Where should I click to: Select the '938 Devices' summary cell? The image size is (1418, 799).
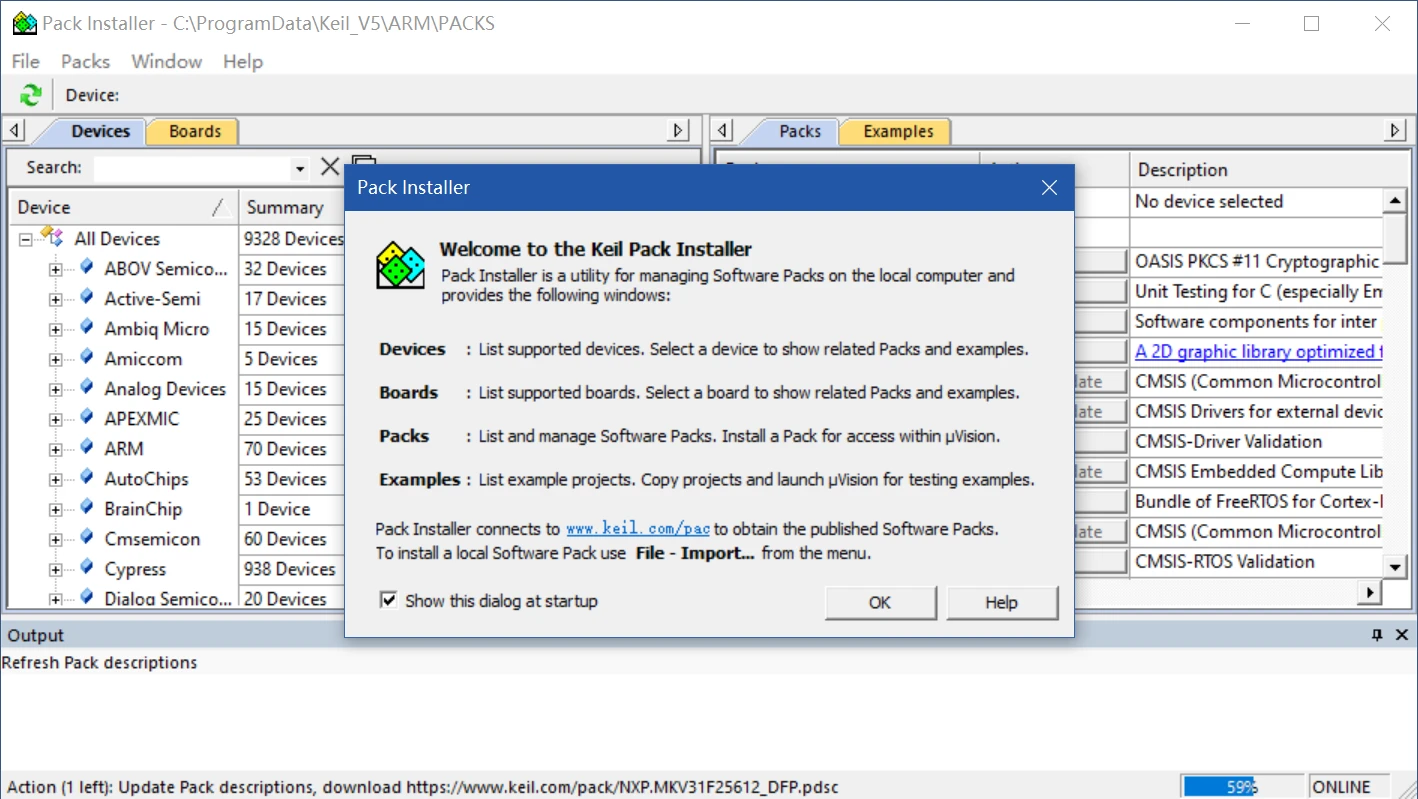click(x=292, y=569)
